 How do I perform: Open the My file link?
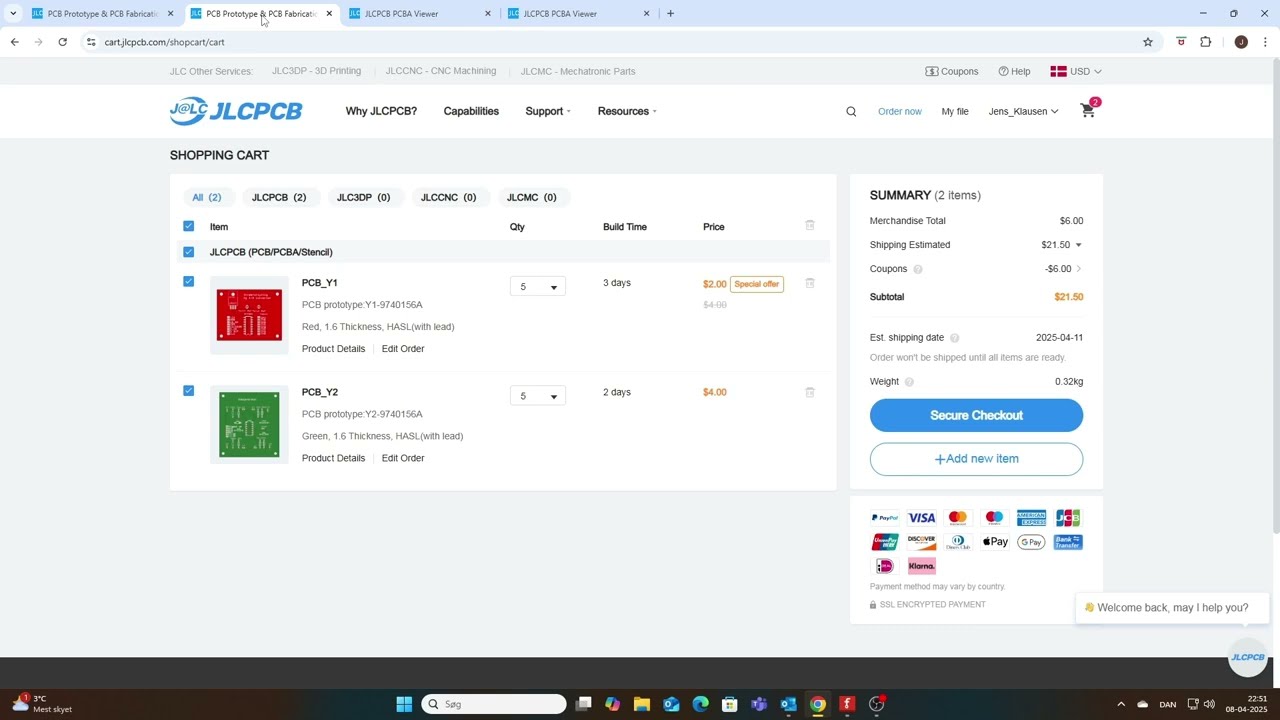[x=955, y=111]
